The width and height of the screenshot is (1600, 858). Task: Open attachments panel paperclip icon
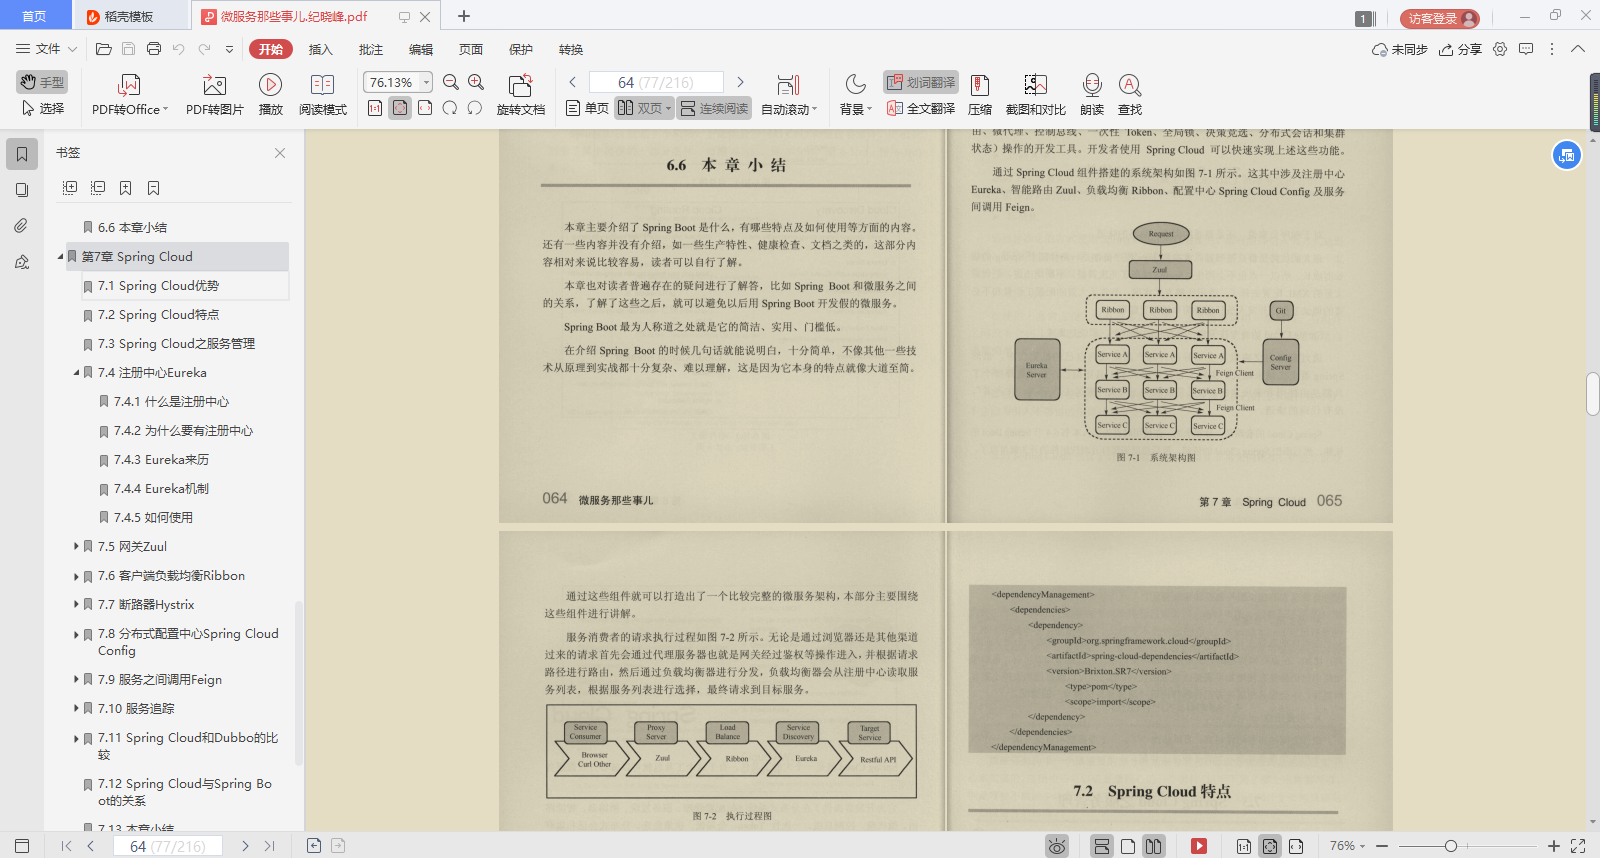(x=22, y=226)
